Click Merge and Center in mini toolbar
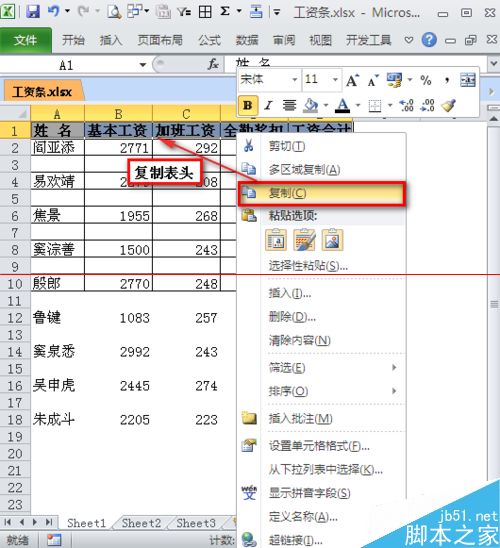Image resolution: width=500 pixels, height=548 pixels. [468, 80]
